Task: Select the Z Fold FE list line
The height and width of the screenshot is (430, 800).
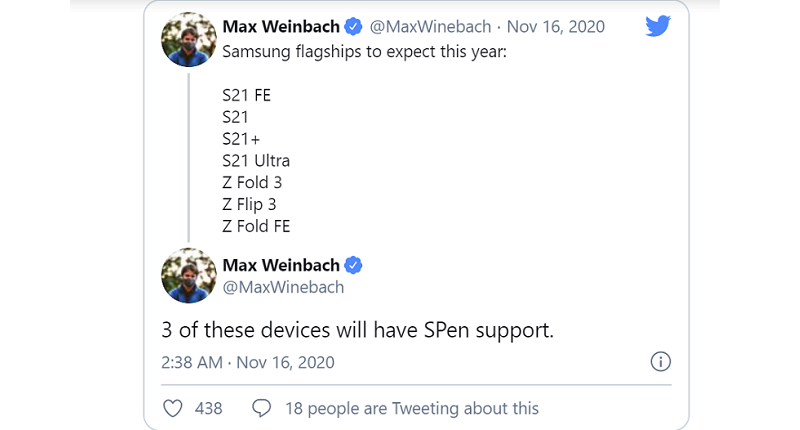Action: coord(256,226)
